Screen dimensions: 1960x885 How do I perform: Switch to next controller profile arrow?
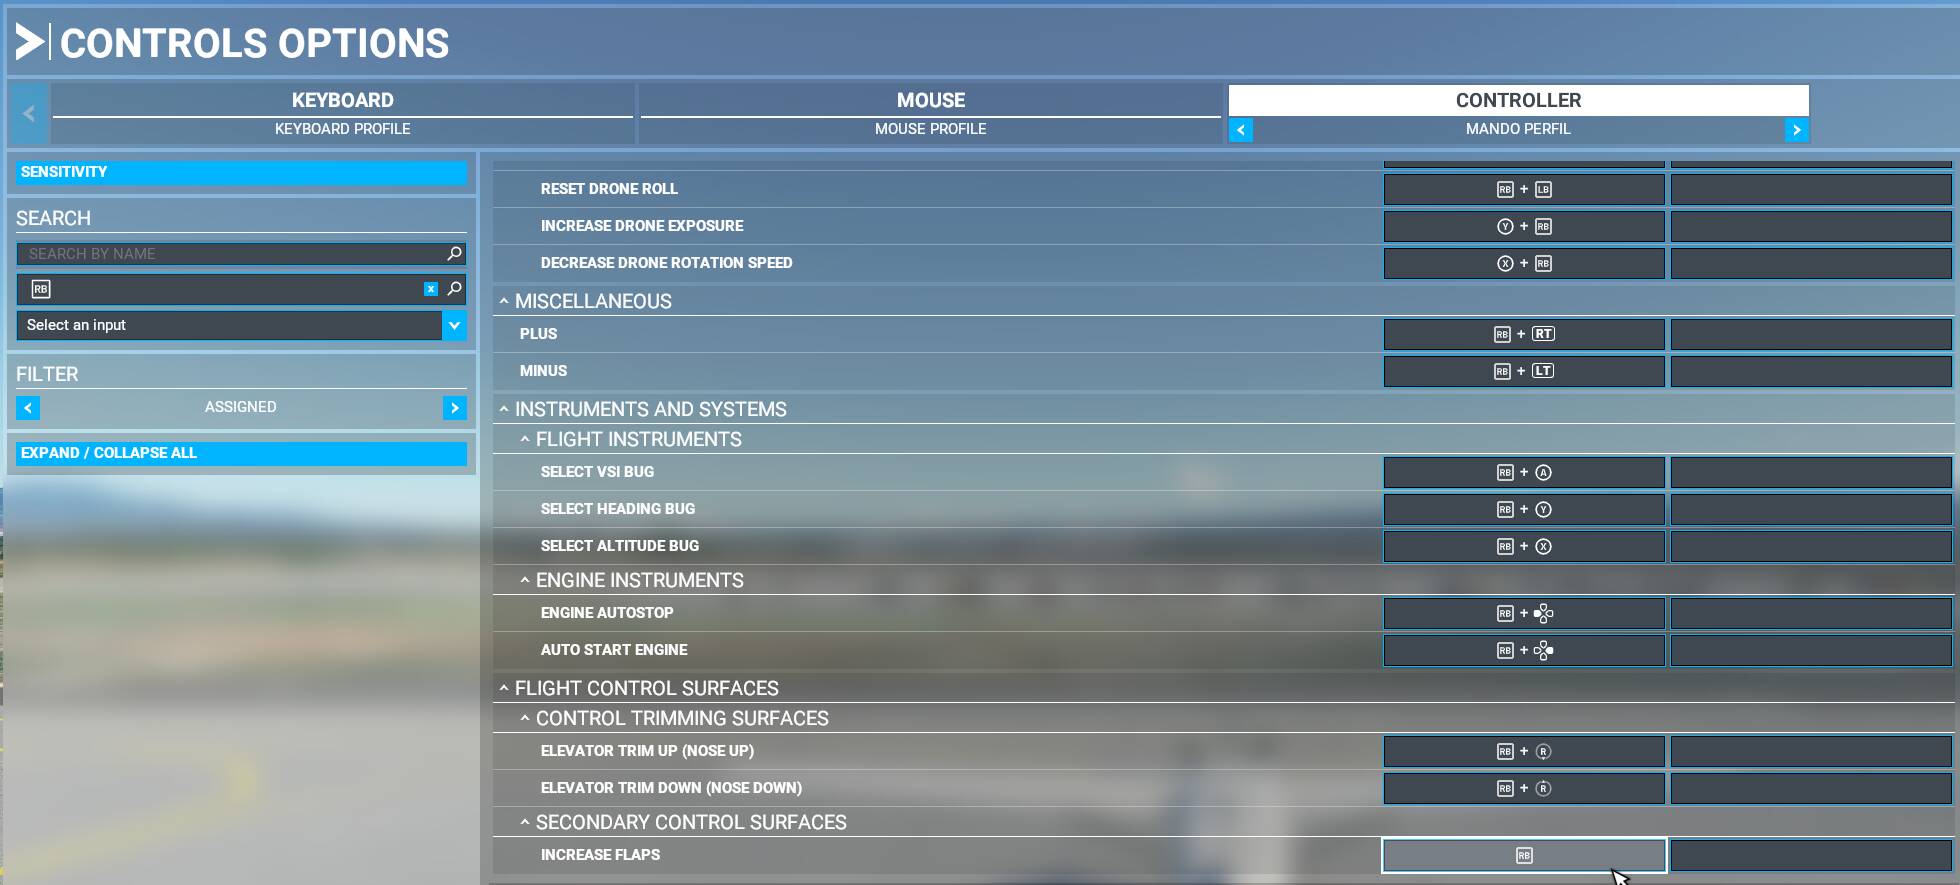pyautogui.click(x=1796, y=130)
